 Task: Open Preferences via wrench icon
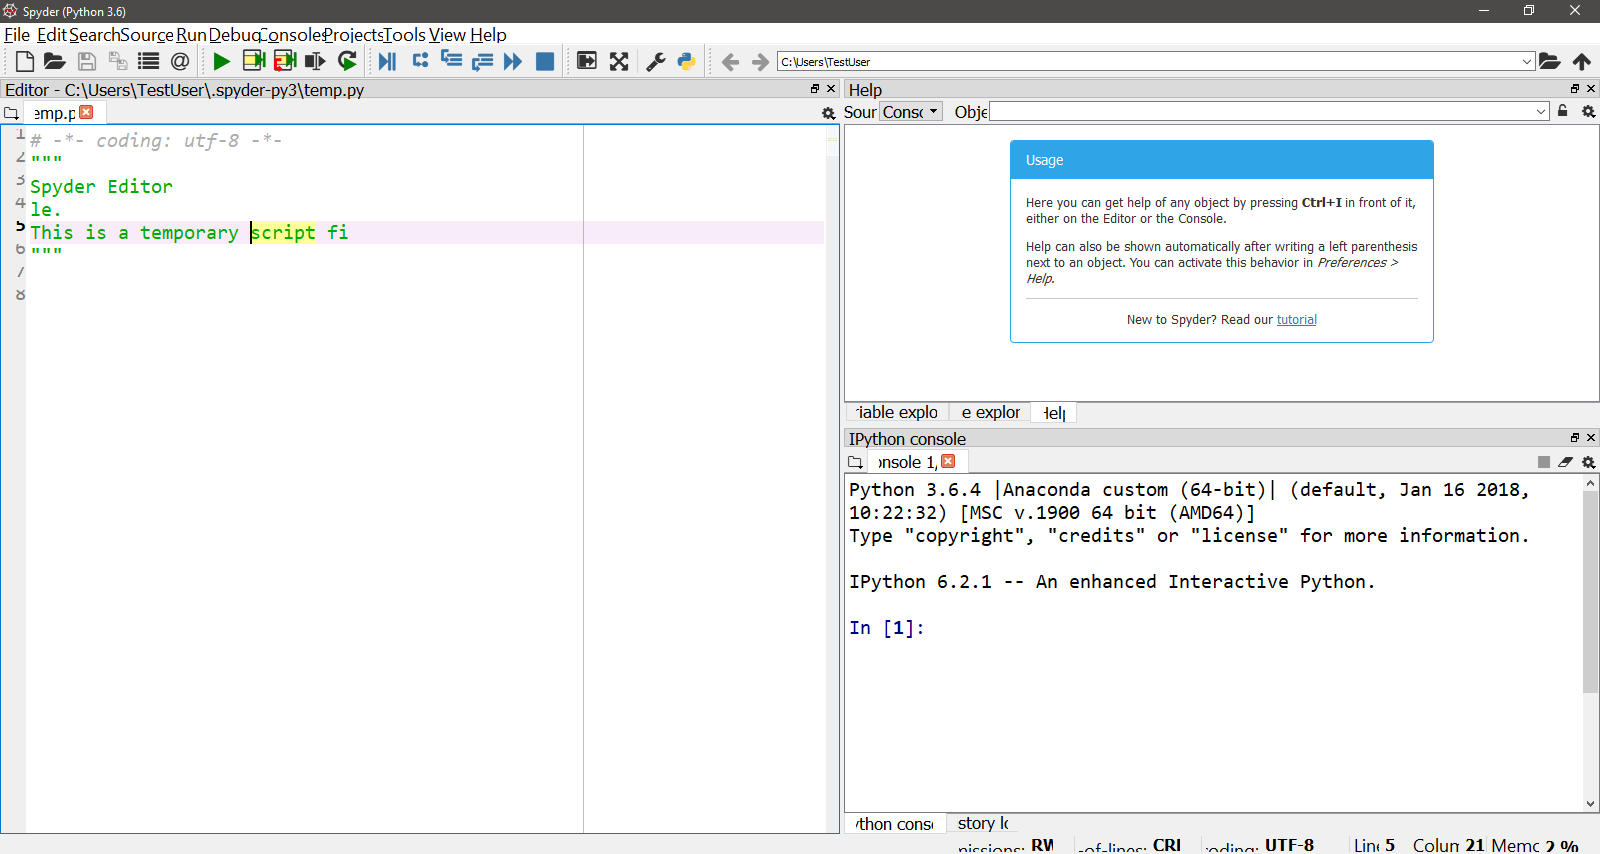656,61
